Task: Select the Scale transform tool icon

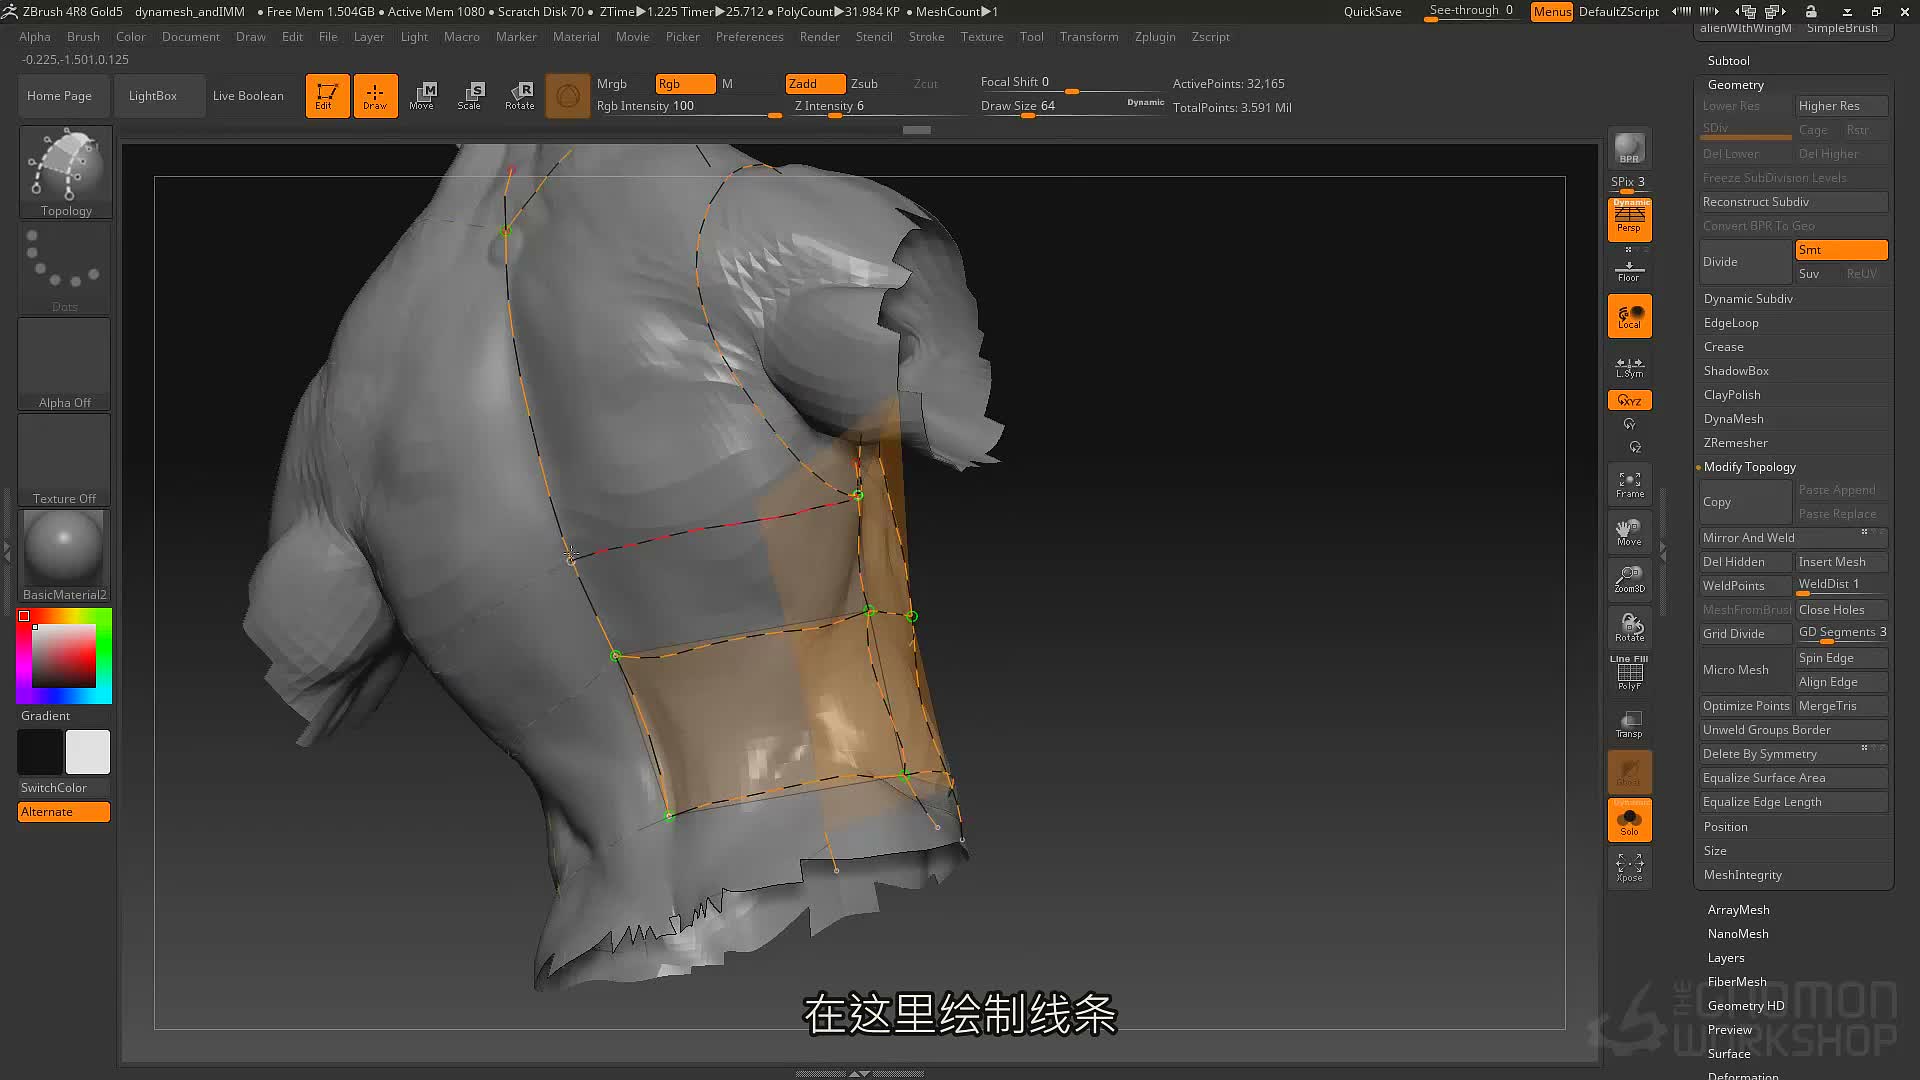Action: pyautogui.click(x=470, y=96)
